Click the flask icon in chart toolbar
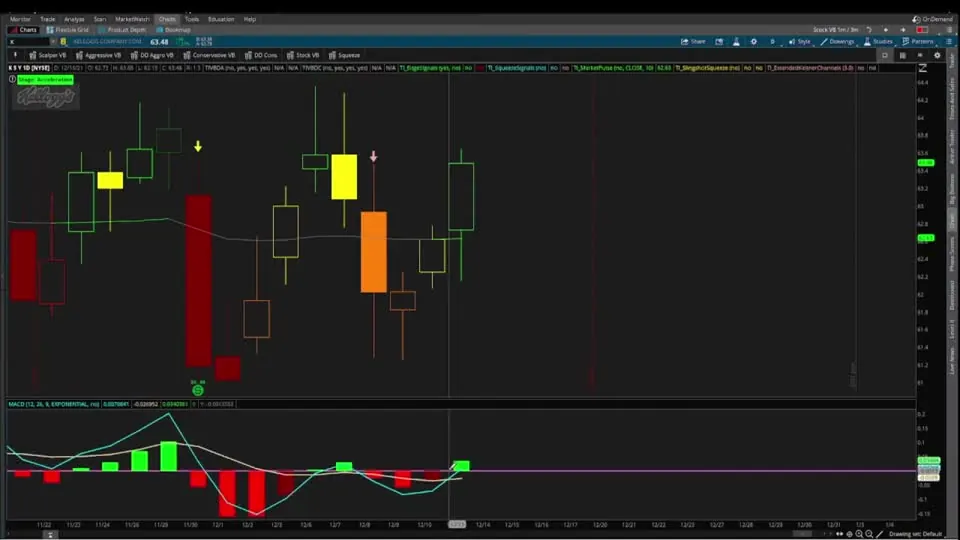Viewport: 960px width, 540px height. [x=736, y=42]
